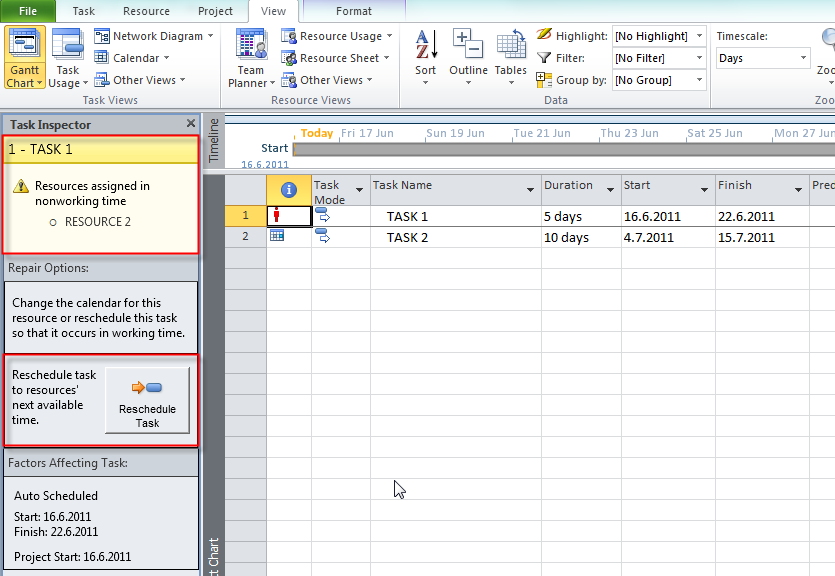Click the red overallocation indicator for TASK 1
Viewport: 835px width, 576px height.
[x=276, y=216]
